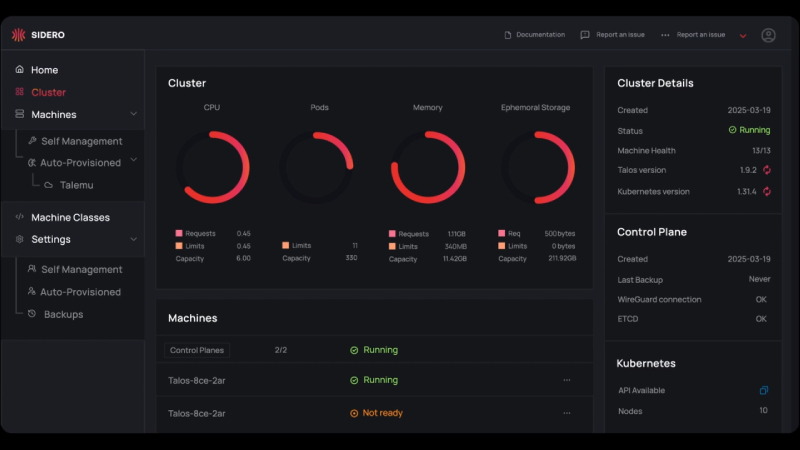Click the Talos version update icon
Viewport: 800px width, 450px height.
767,170
